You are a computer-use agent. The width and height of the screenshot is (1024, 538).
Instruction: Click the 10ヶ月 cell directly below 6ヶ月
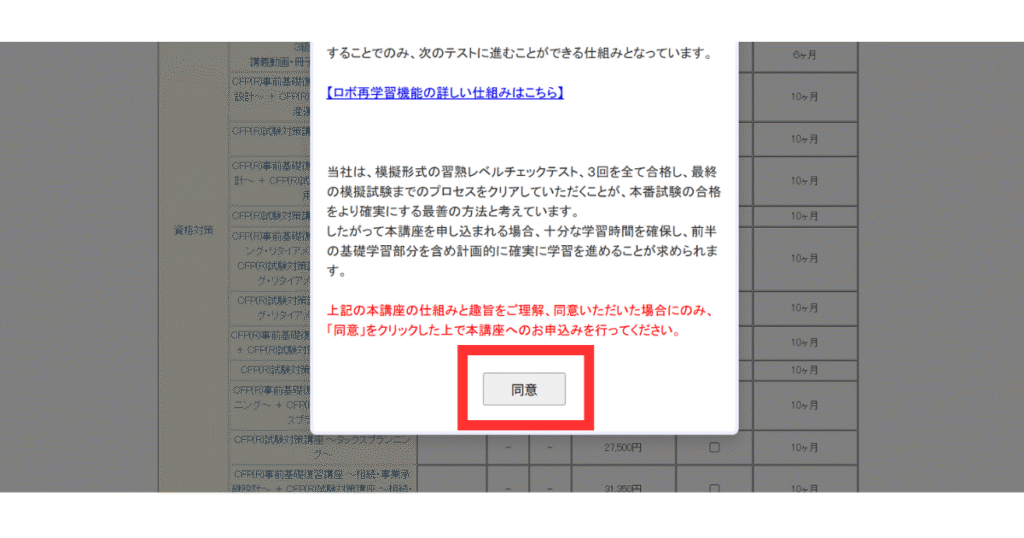point(804,99)
